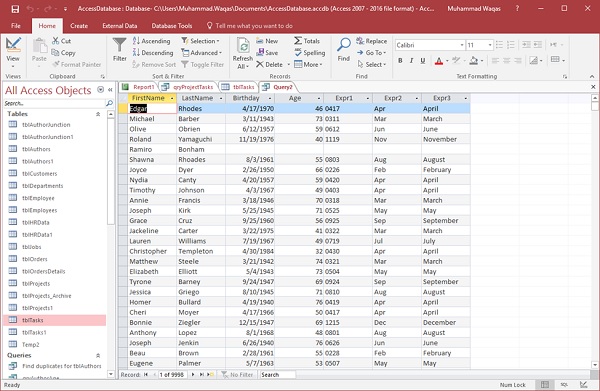This screenshot has width=600, height=391.
Task: Collapse the Tables group in navigation pane
Action: tap(98, 114)
